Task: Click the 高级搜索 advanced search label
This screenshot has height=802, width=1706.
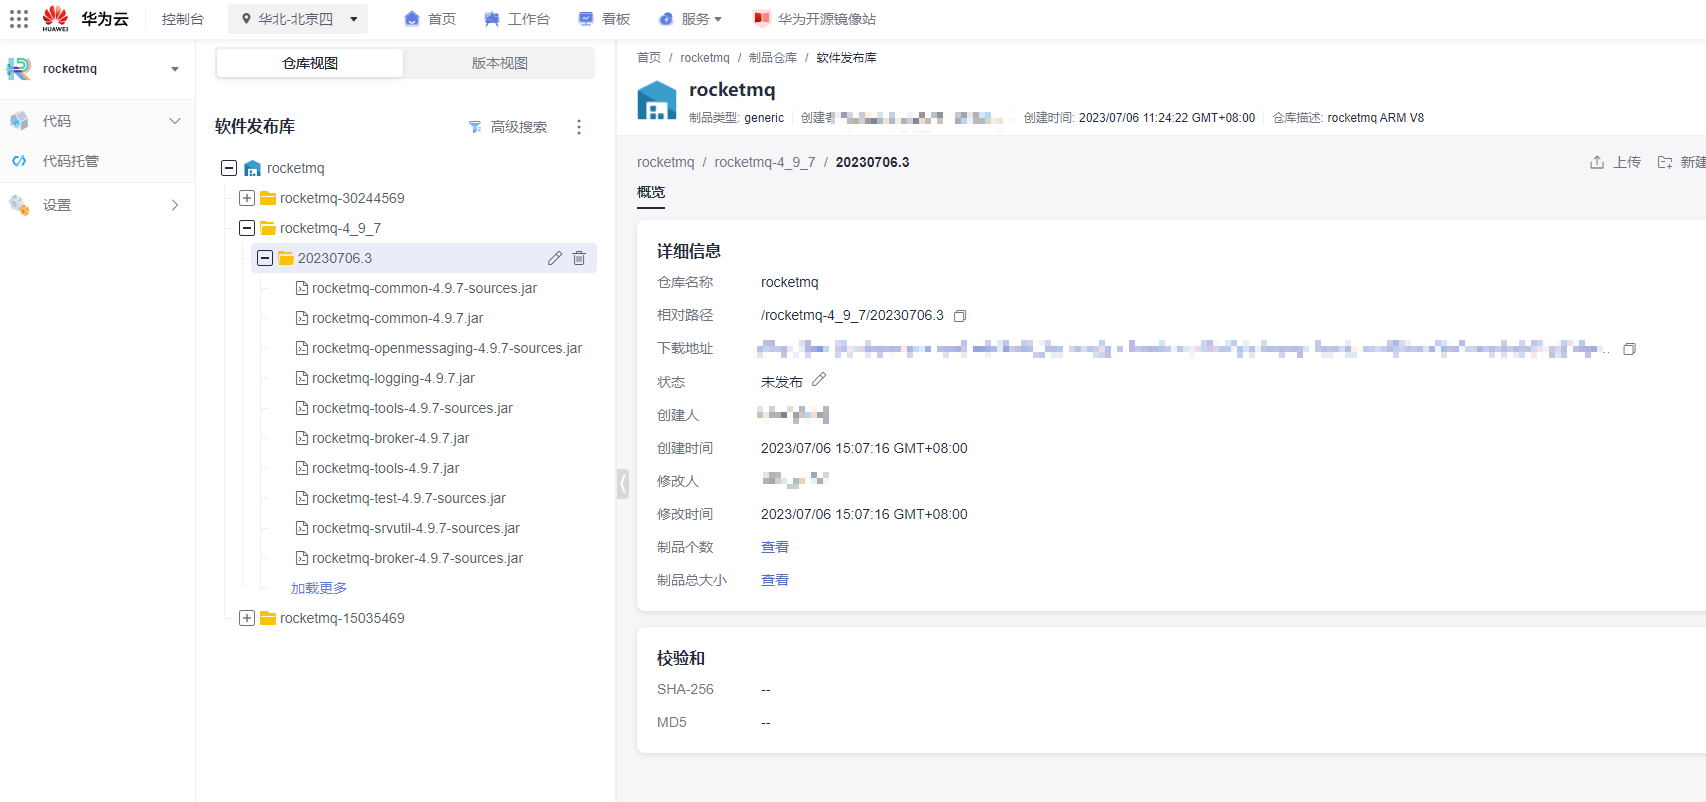Action: 519,127
